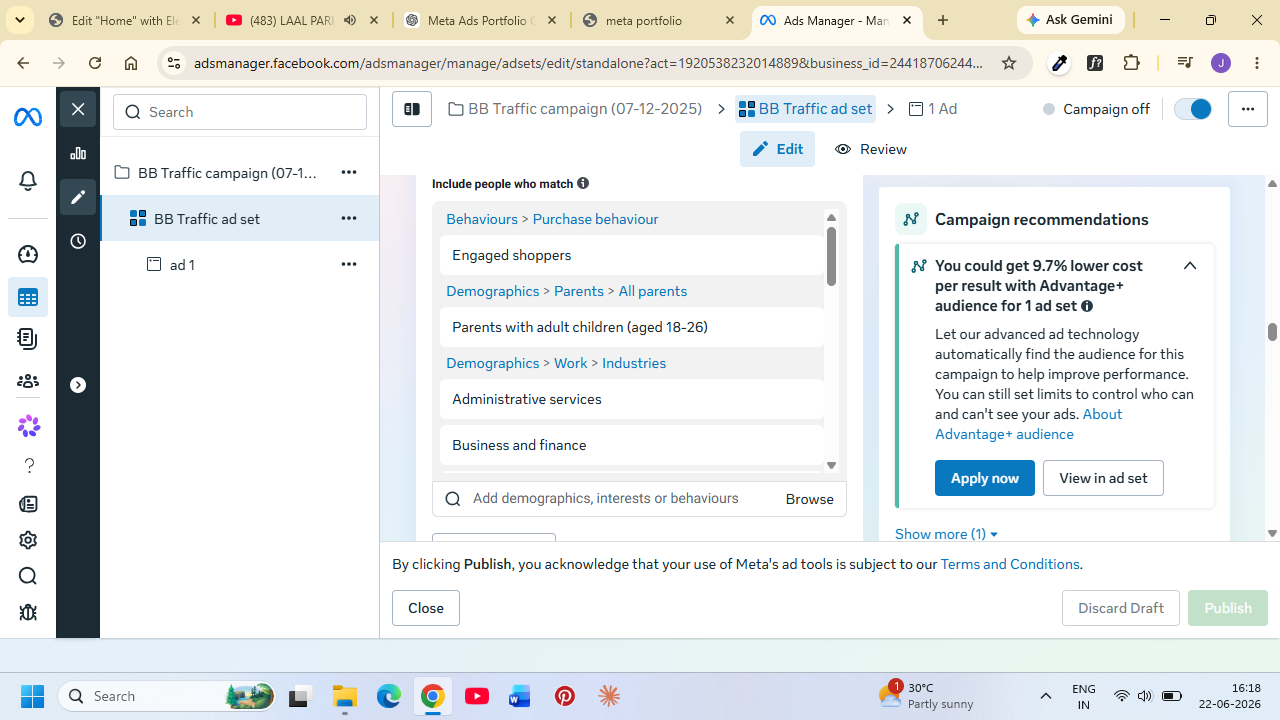
Task: Open the Chrome extensions puzzle icon
Action: tap(1132, 63)
